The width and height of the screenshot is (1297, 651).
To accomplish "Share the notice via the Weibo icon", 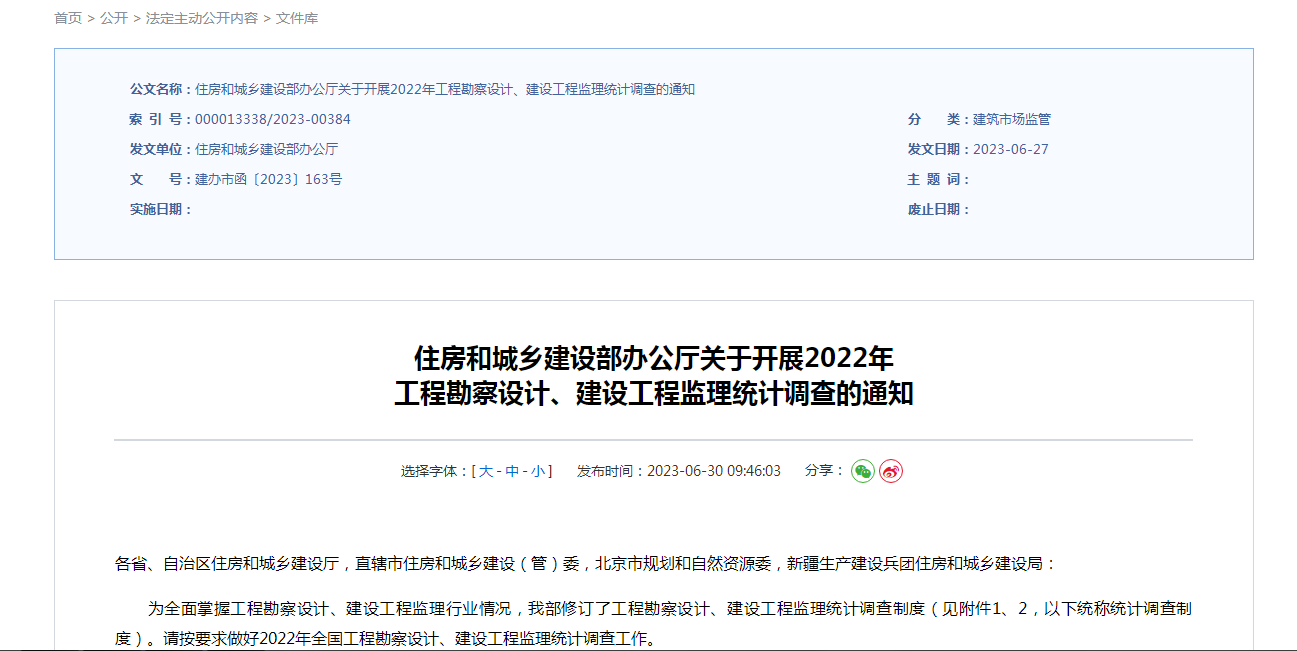I will 891,471.
